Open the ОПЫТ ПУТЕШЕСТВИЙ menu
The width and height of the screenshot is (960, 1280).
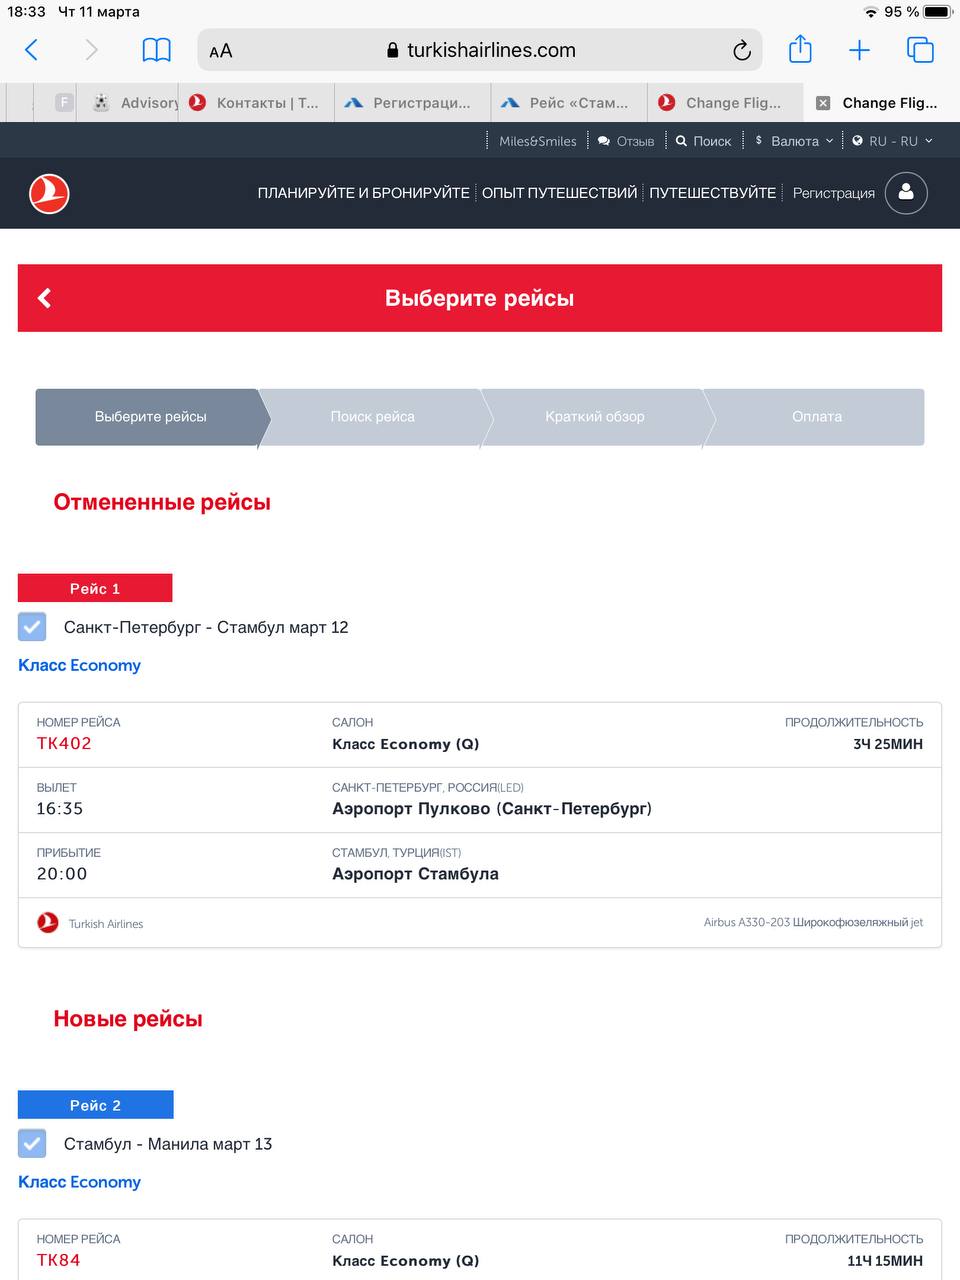[x=559, y=193]
